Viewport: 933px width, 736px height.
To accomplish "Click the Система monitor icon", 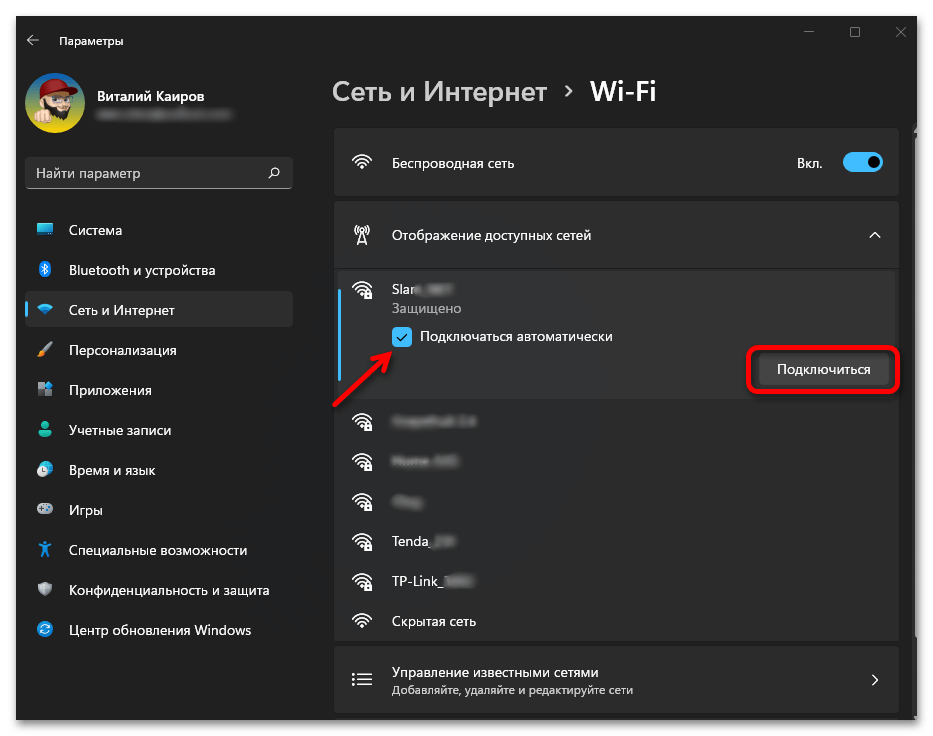I will (x=45, y=229).
